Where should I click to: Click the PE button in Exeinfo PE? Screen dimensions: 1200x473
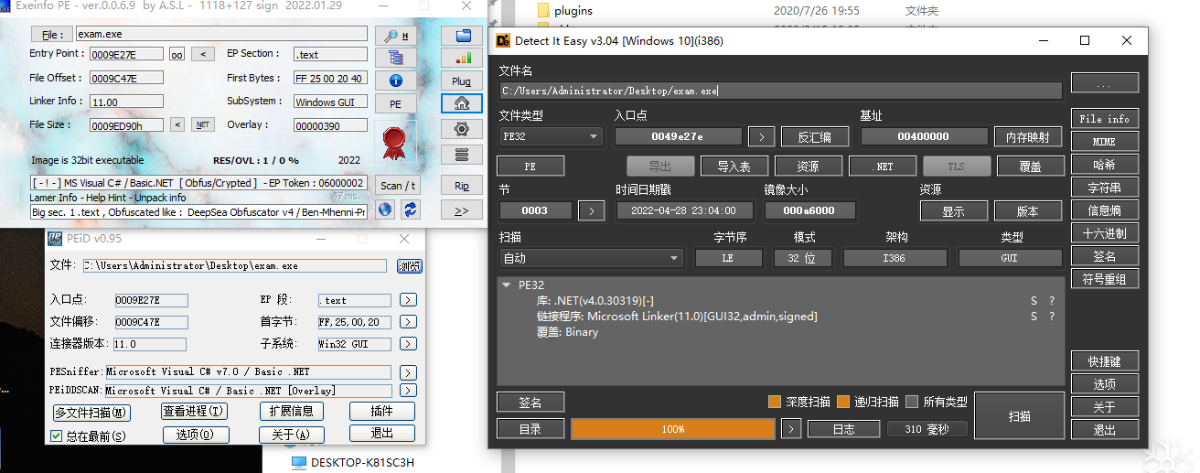coord(395,104)
